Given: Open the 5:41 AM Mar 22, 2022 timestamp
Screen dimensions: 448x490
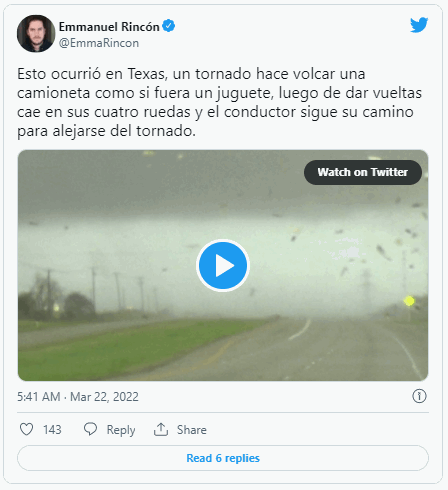Looking at the screenshot, I should point(78,397).
